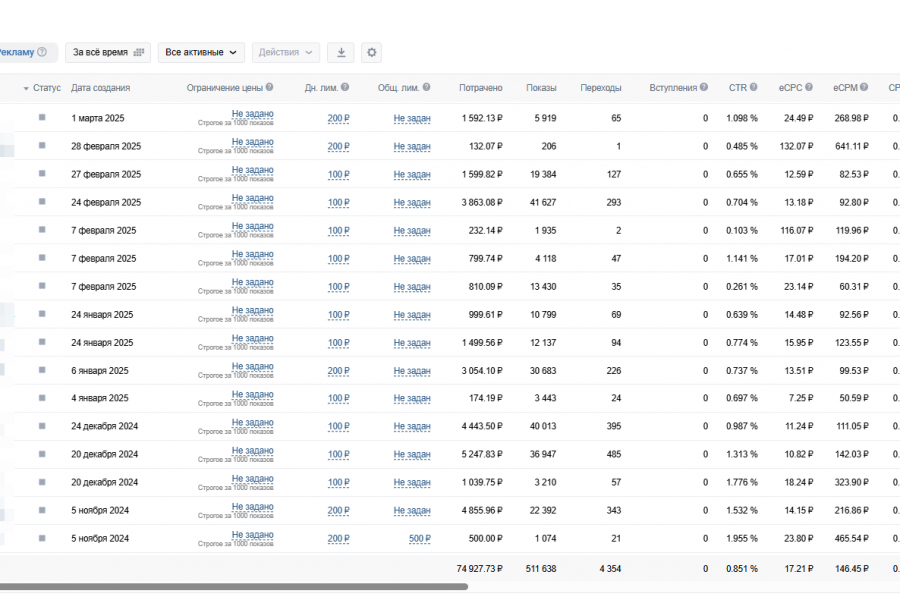The width and height of the screenshot is (900, 600).
Task: Click help icon next to eCPC
Action: pos(808,87)
